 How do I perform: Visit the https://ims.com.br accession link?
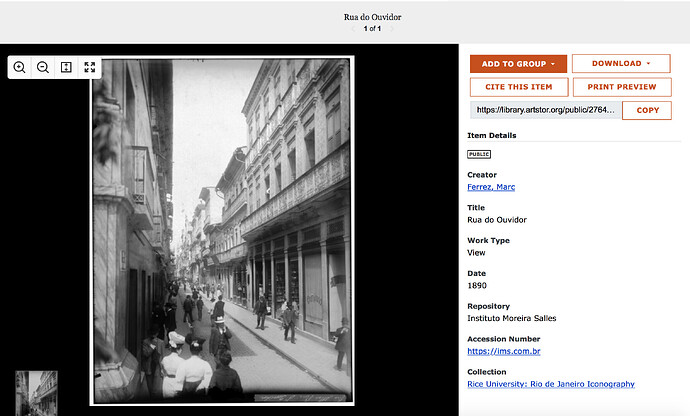click(503, 351)
